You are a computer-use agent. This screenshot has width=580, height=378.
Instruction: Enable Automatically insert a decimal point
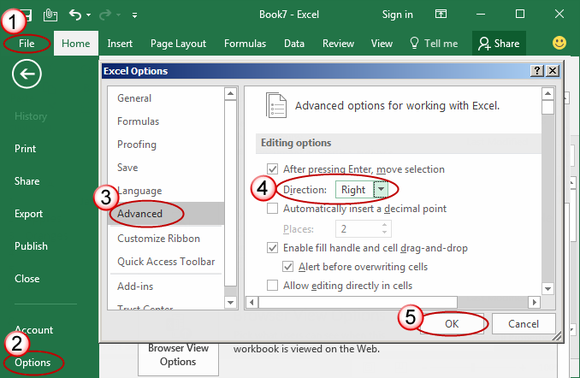273,209
